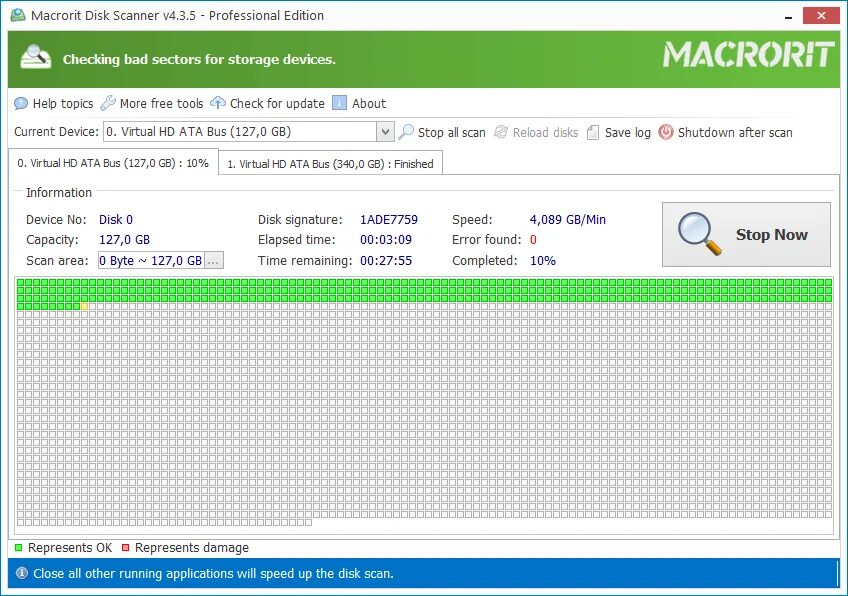This screenshot has height=596, width=848.
Task: Click the Information group label
Action: pos(59,193)
